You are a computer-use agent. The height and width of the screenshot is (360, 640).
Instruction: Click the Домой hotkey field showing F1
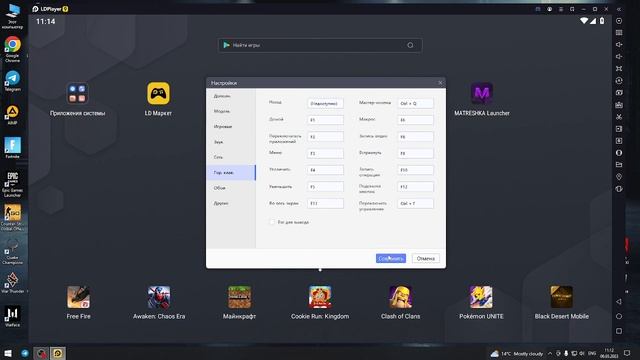coord(325,120)
